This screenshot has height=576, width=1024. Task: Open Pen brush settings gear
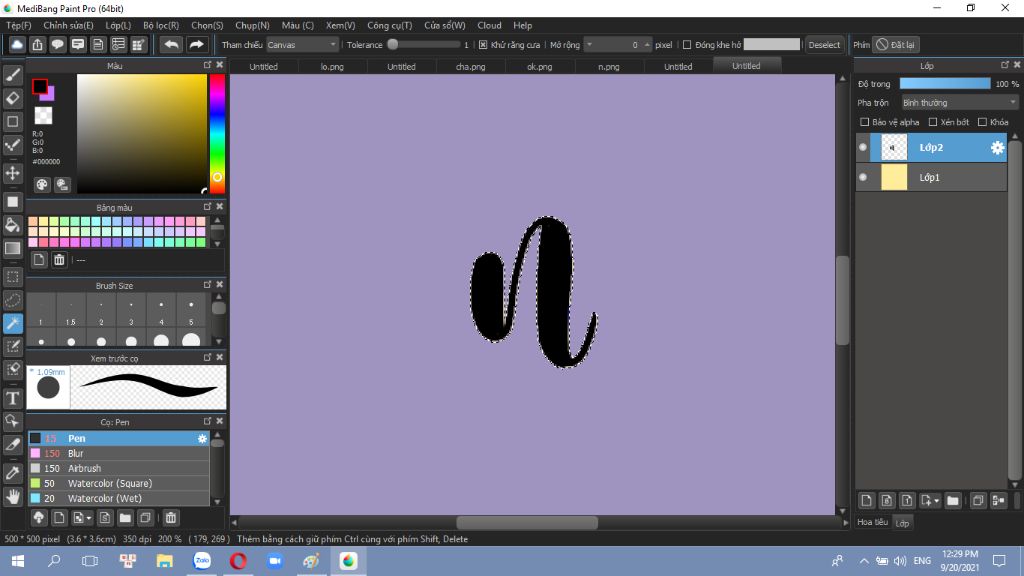(202, 439)
